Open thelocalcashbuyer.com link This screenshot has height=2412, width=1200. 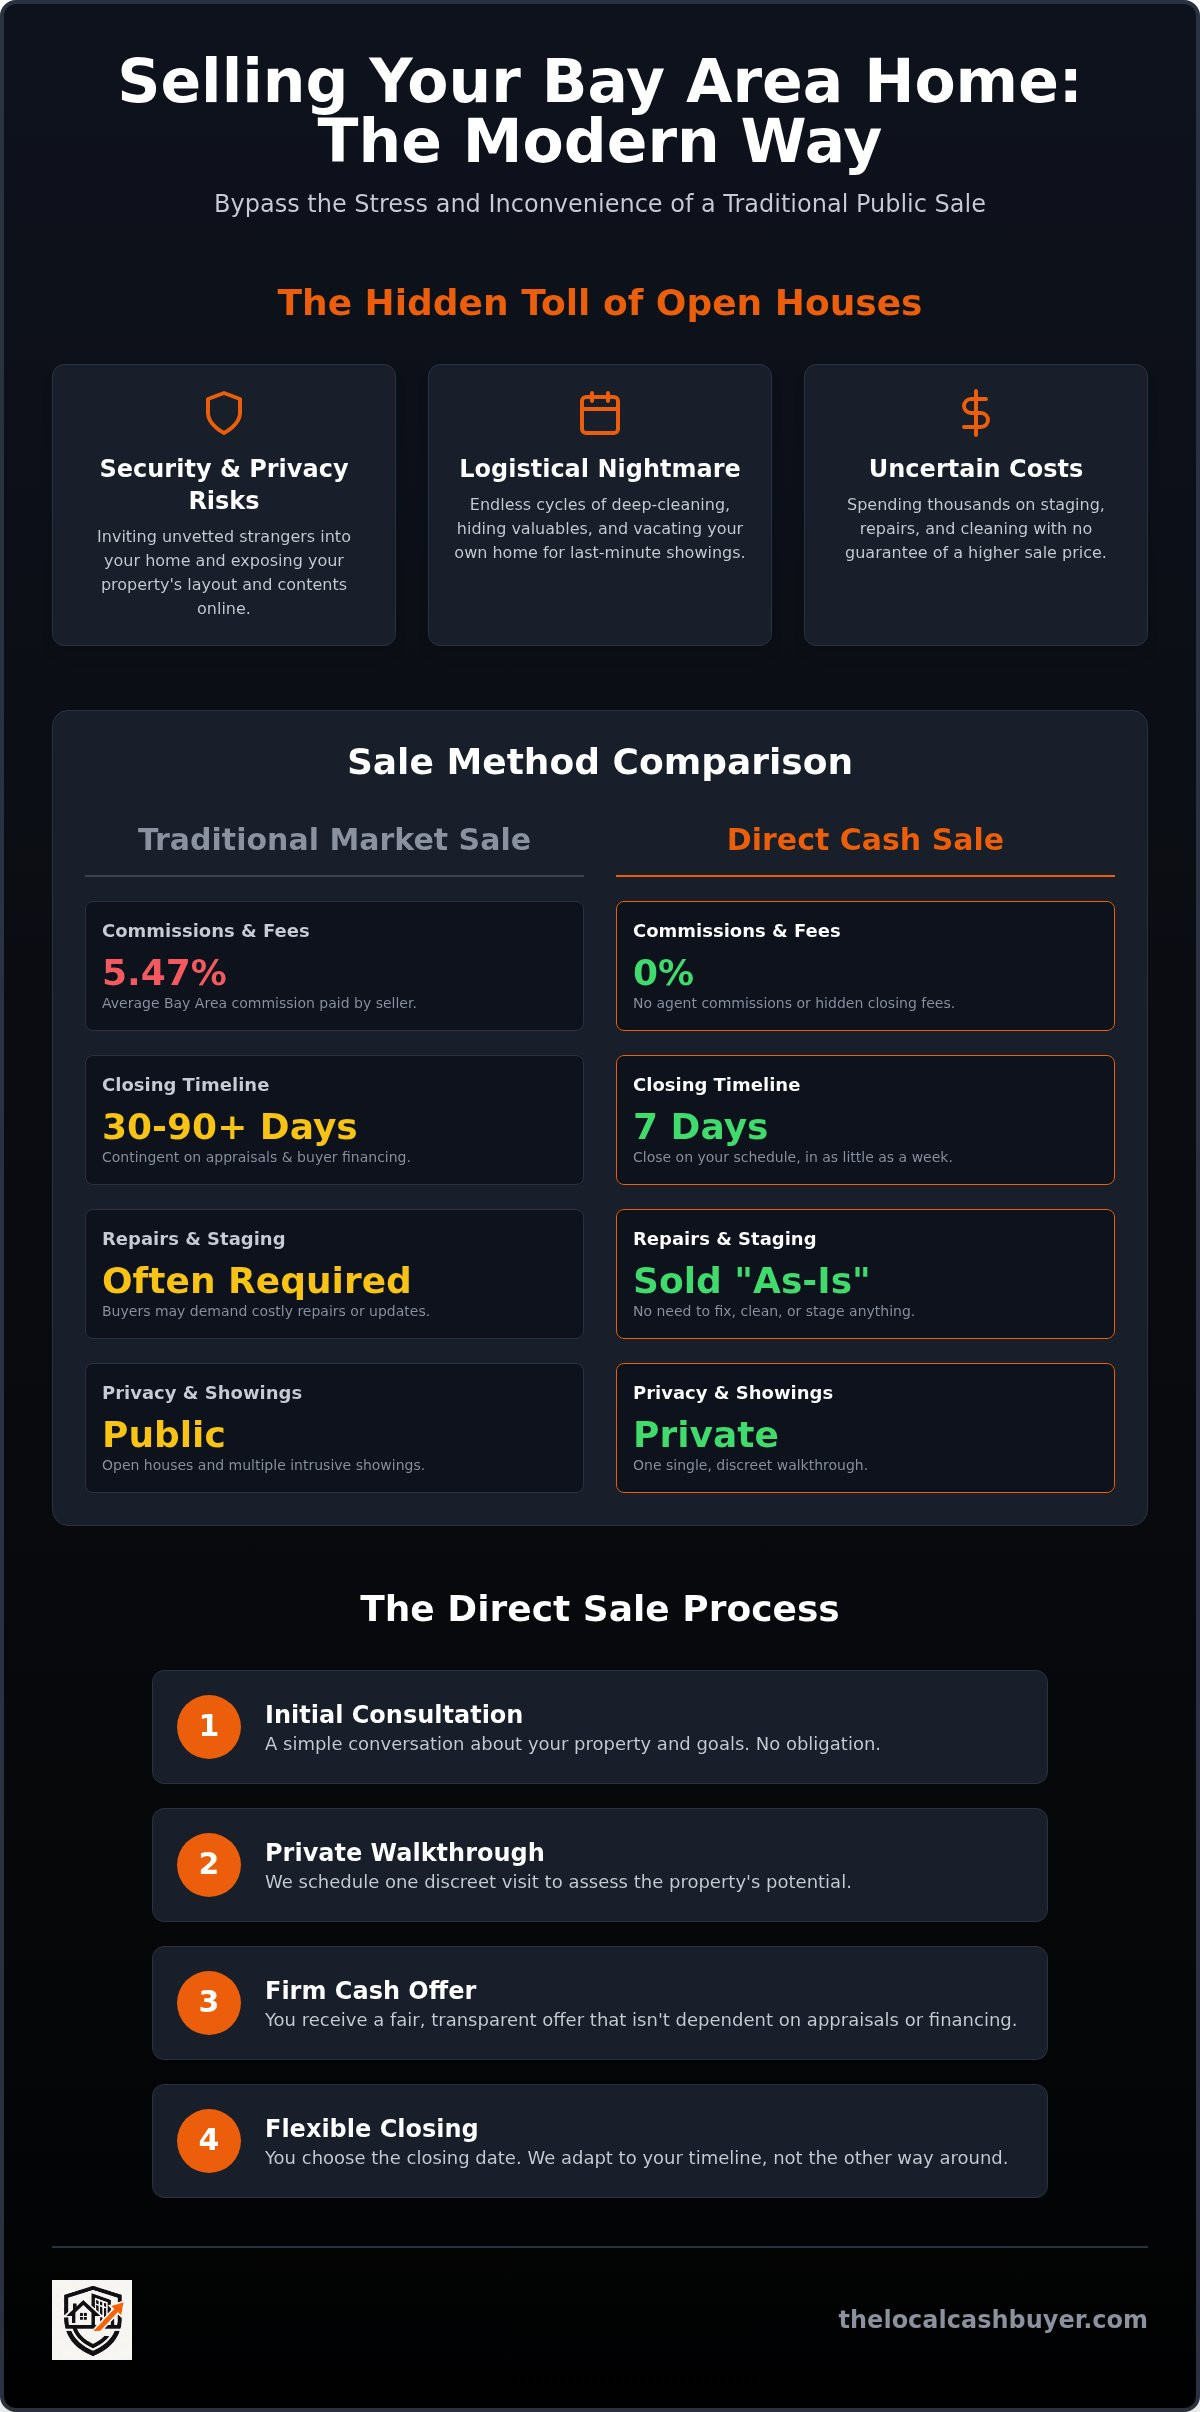[992, 2319]
